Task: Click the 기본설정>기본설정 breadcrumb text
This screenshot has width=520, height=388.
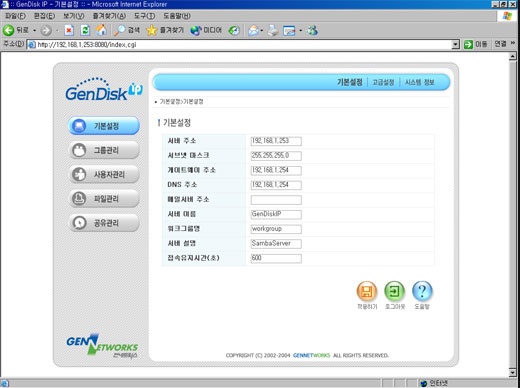Action: pyautogui.click(x=181, y=101)
